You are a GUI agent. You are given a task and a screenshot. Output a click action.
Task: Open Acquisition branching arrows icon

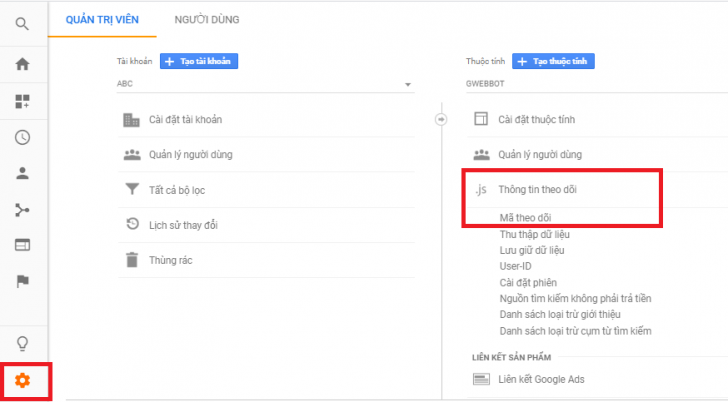click(x=22, y=210)
